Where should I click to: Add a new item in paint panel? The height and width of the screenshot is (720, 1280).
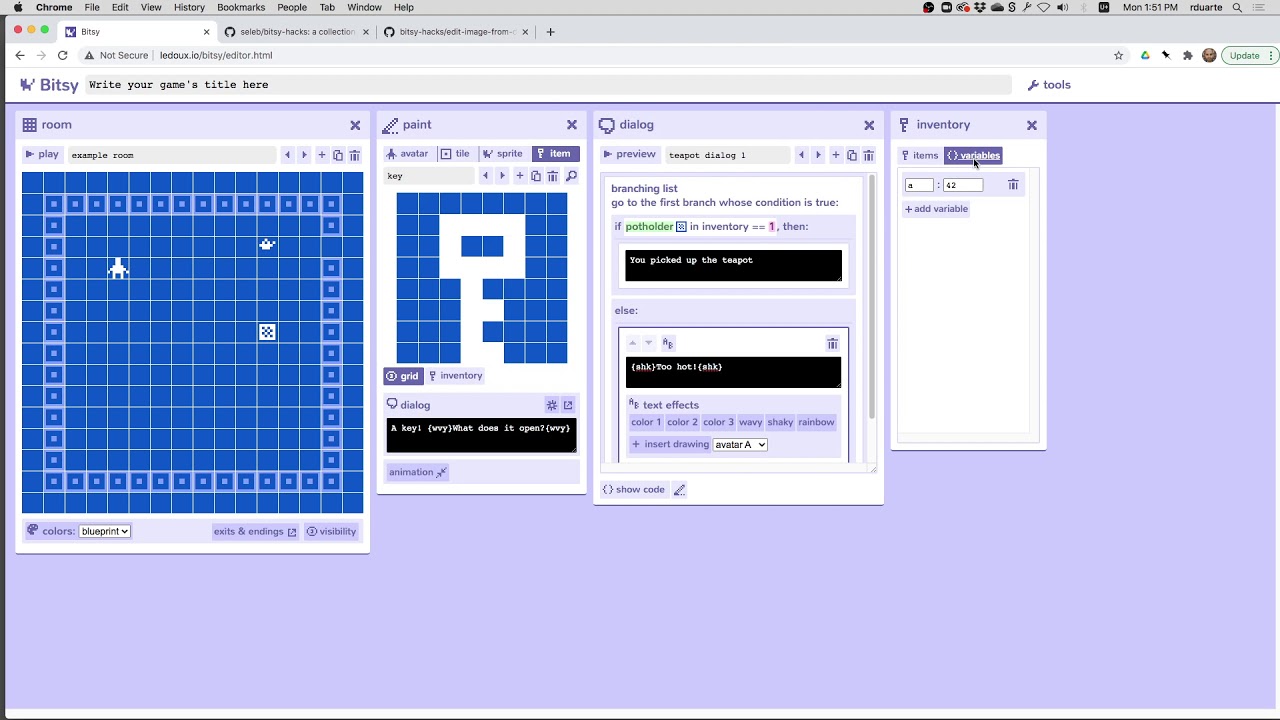[519, 176]
